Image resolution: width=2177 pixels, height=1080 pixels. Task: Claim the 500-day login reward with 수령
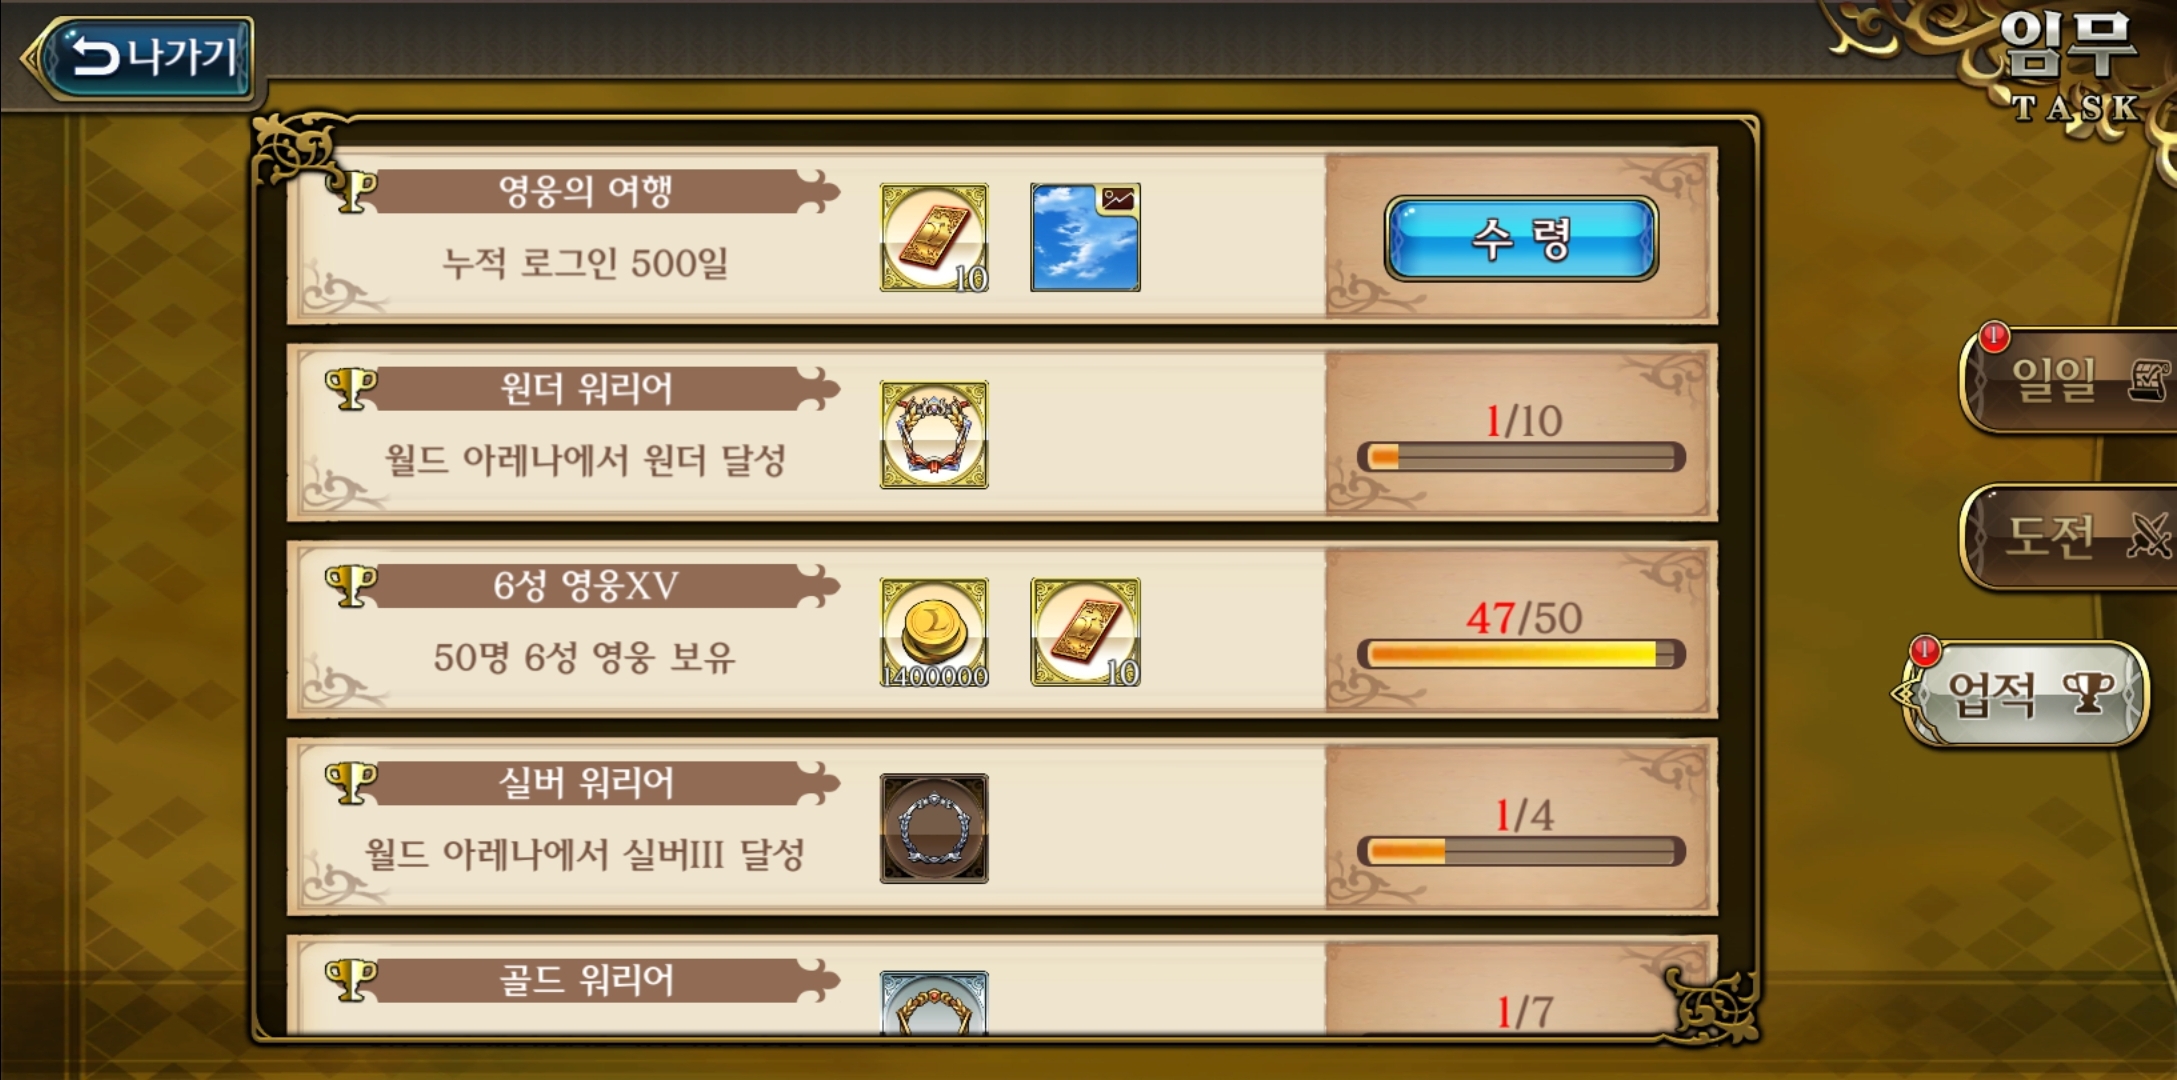(1520, 238)
